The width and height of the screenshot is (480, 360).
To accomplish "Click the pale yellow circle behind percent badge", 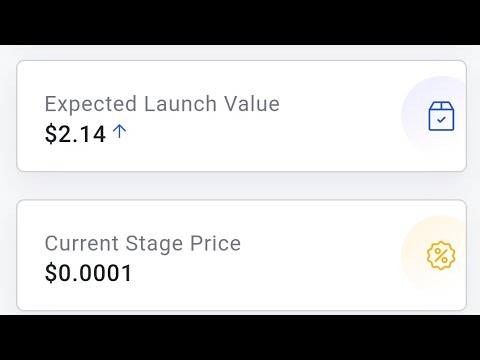I will pyautogui.click(x=434, y=255).
